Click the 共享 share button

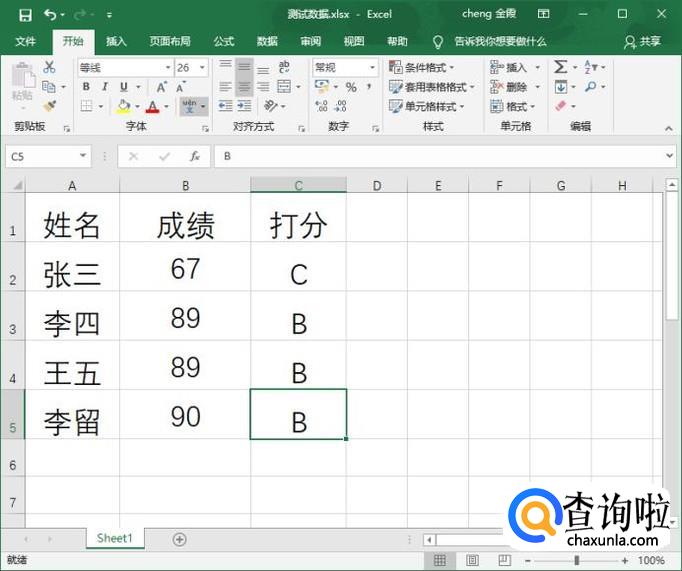[x=642, y=41]
